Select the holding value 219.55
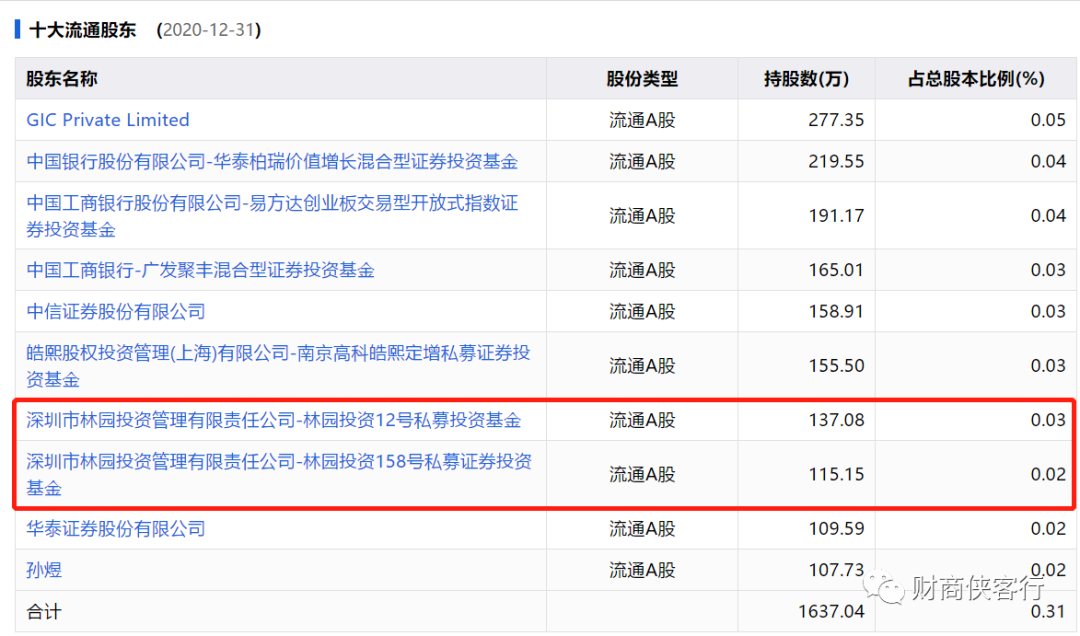 tap(836, 161)
